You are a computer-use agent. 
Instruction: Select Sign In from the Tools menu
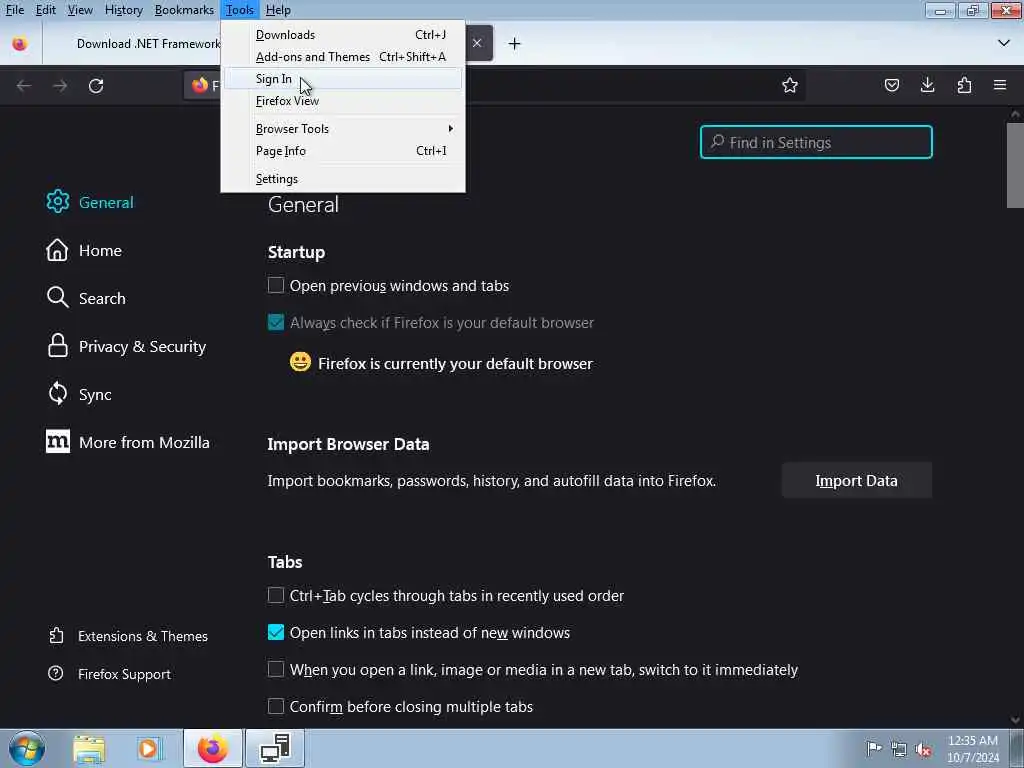[343, 78]
